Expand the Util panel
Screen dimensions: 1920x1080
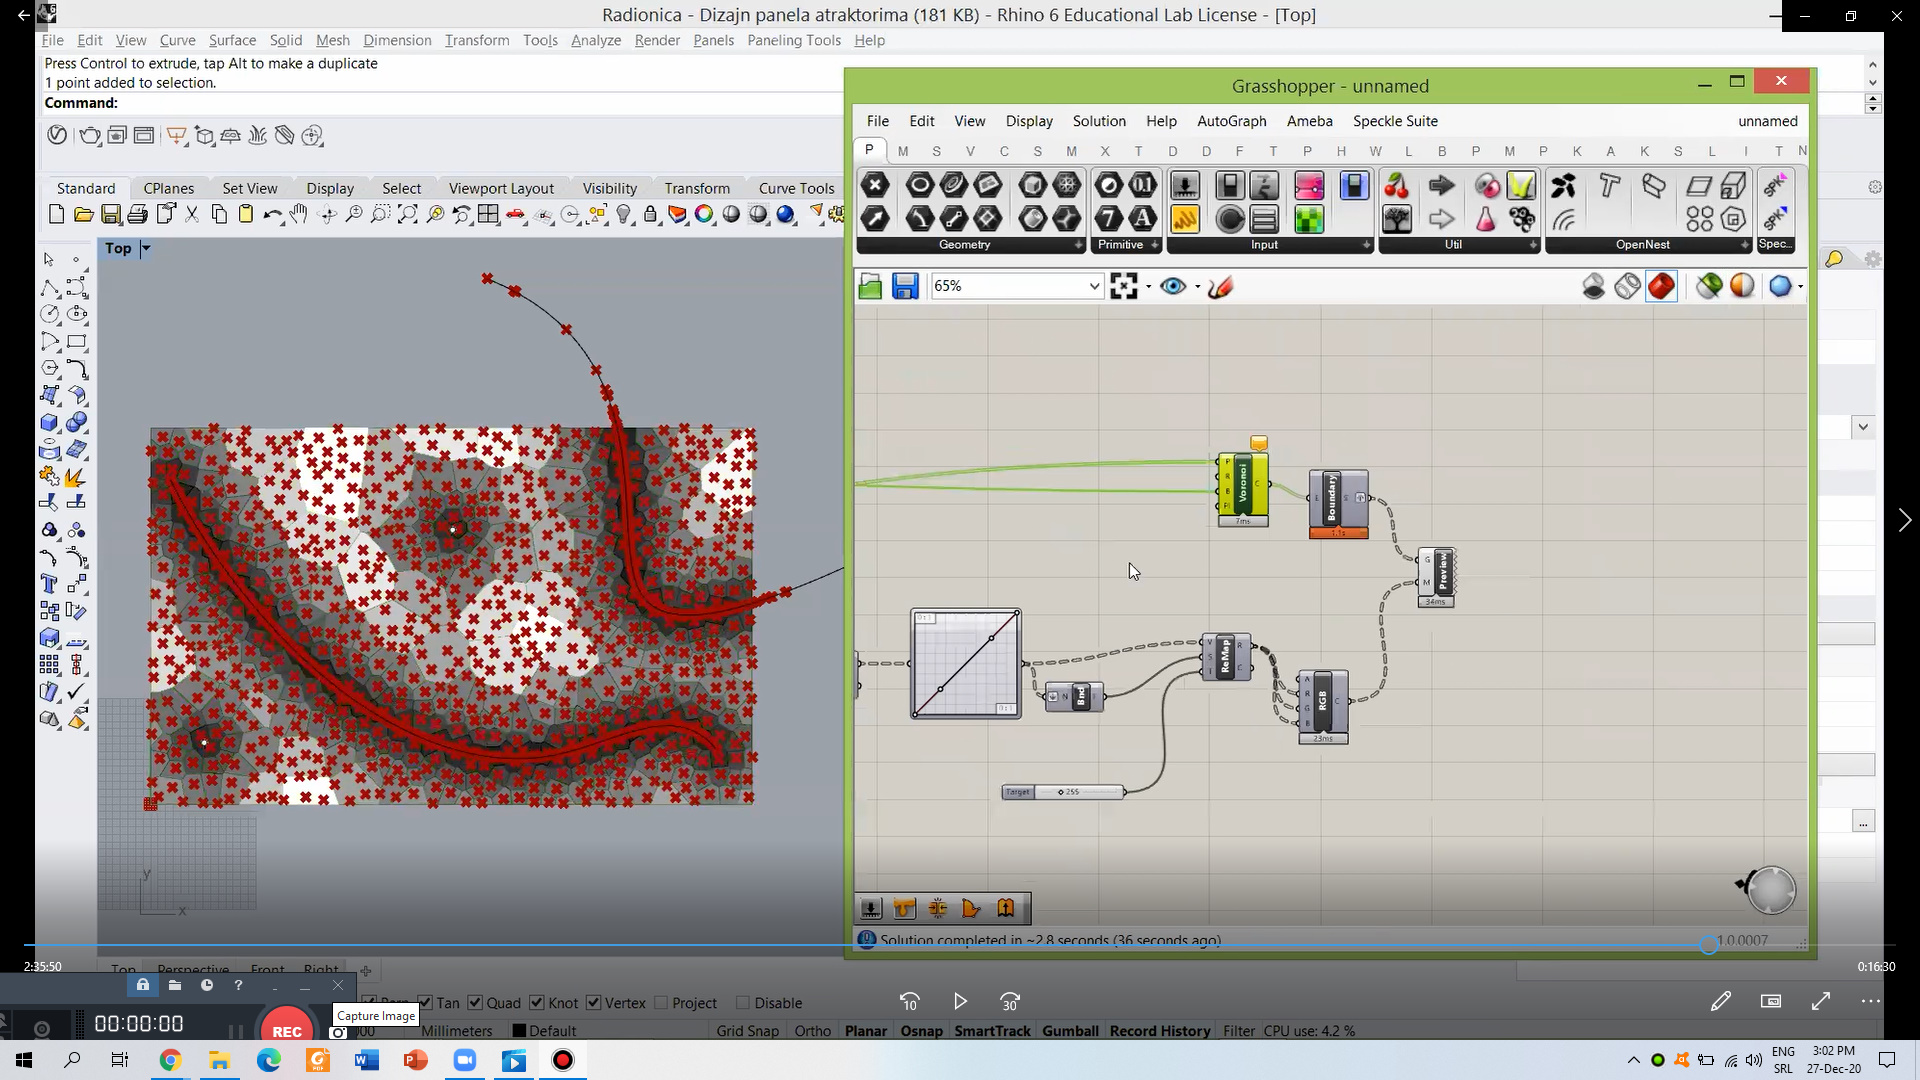click(1532, 245)
